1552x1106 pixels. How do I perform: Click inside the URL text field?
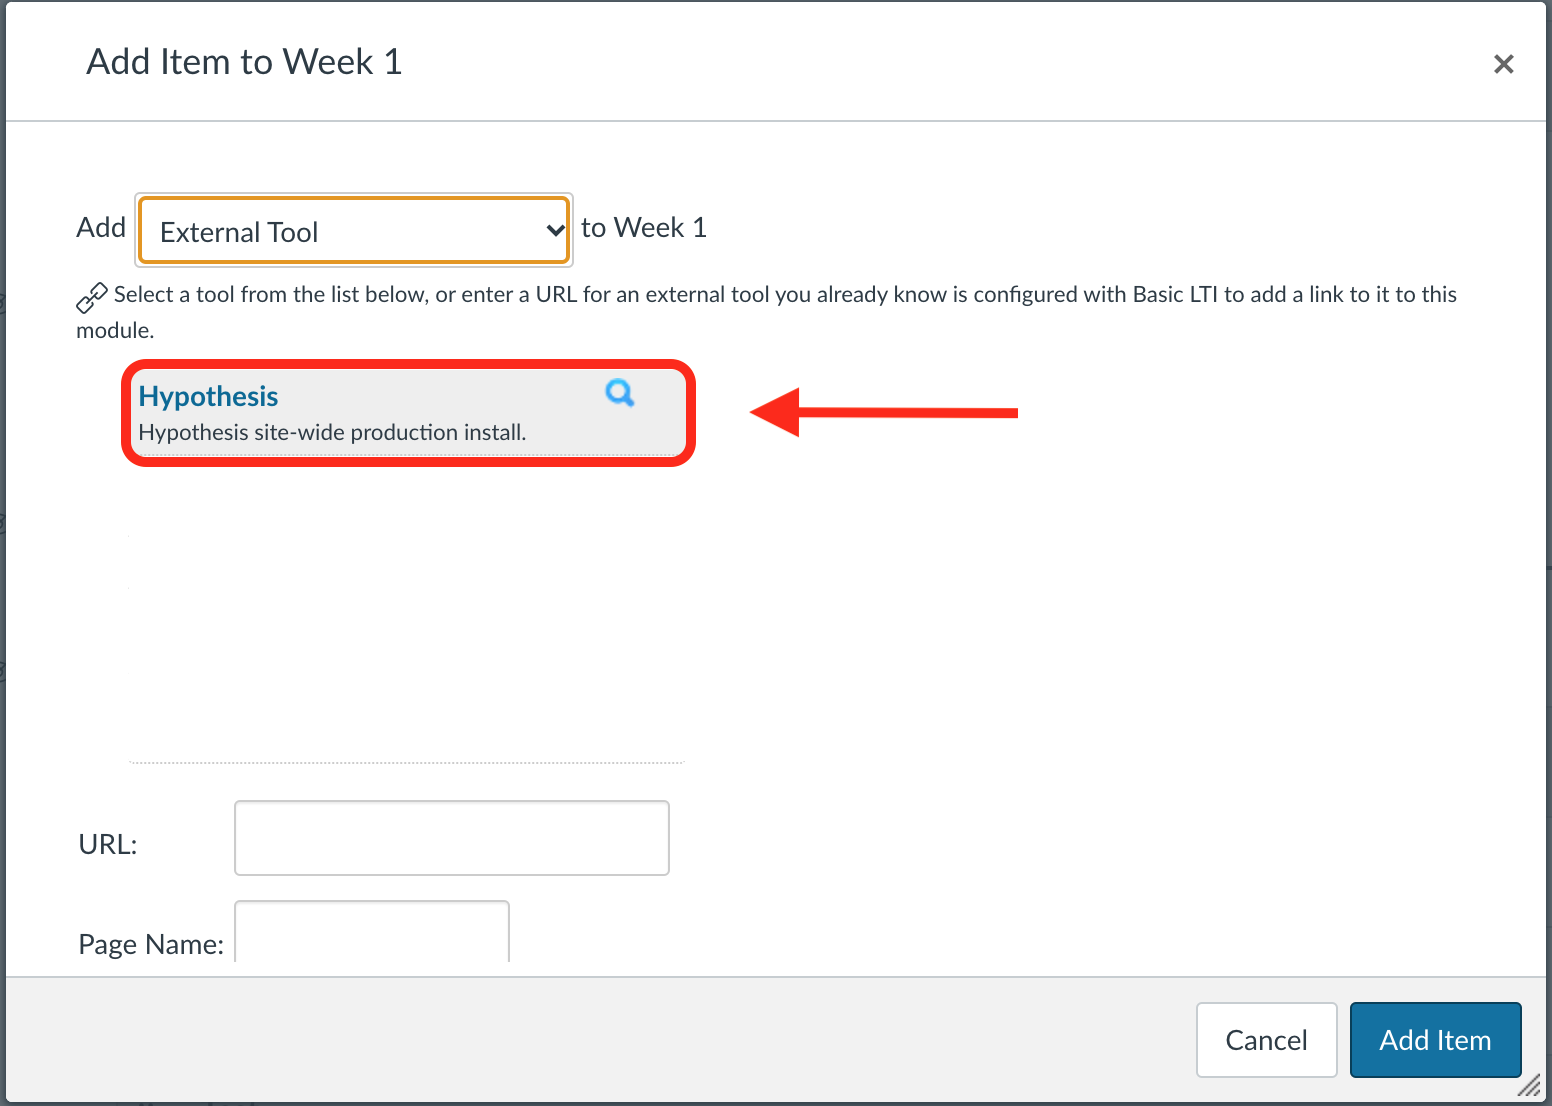451,838
